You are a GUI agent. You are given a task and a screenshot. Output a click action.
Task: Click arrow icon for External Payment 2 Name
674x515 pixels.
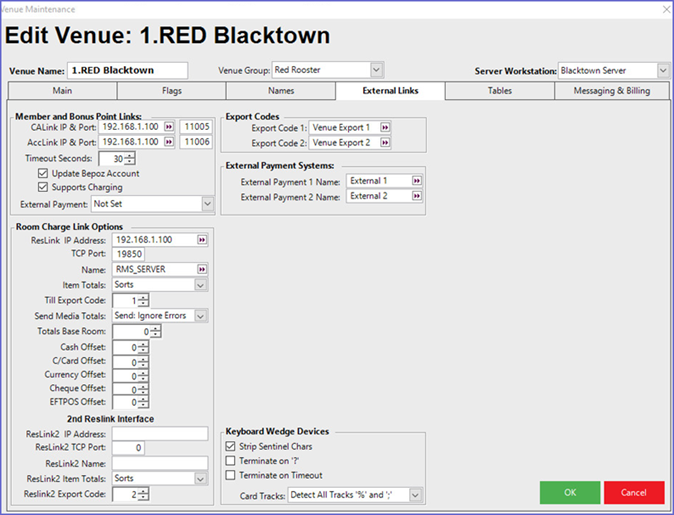click(417, 196)
